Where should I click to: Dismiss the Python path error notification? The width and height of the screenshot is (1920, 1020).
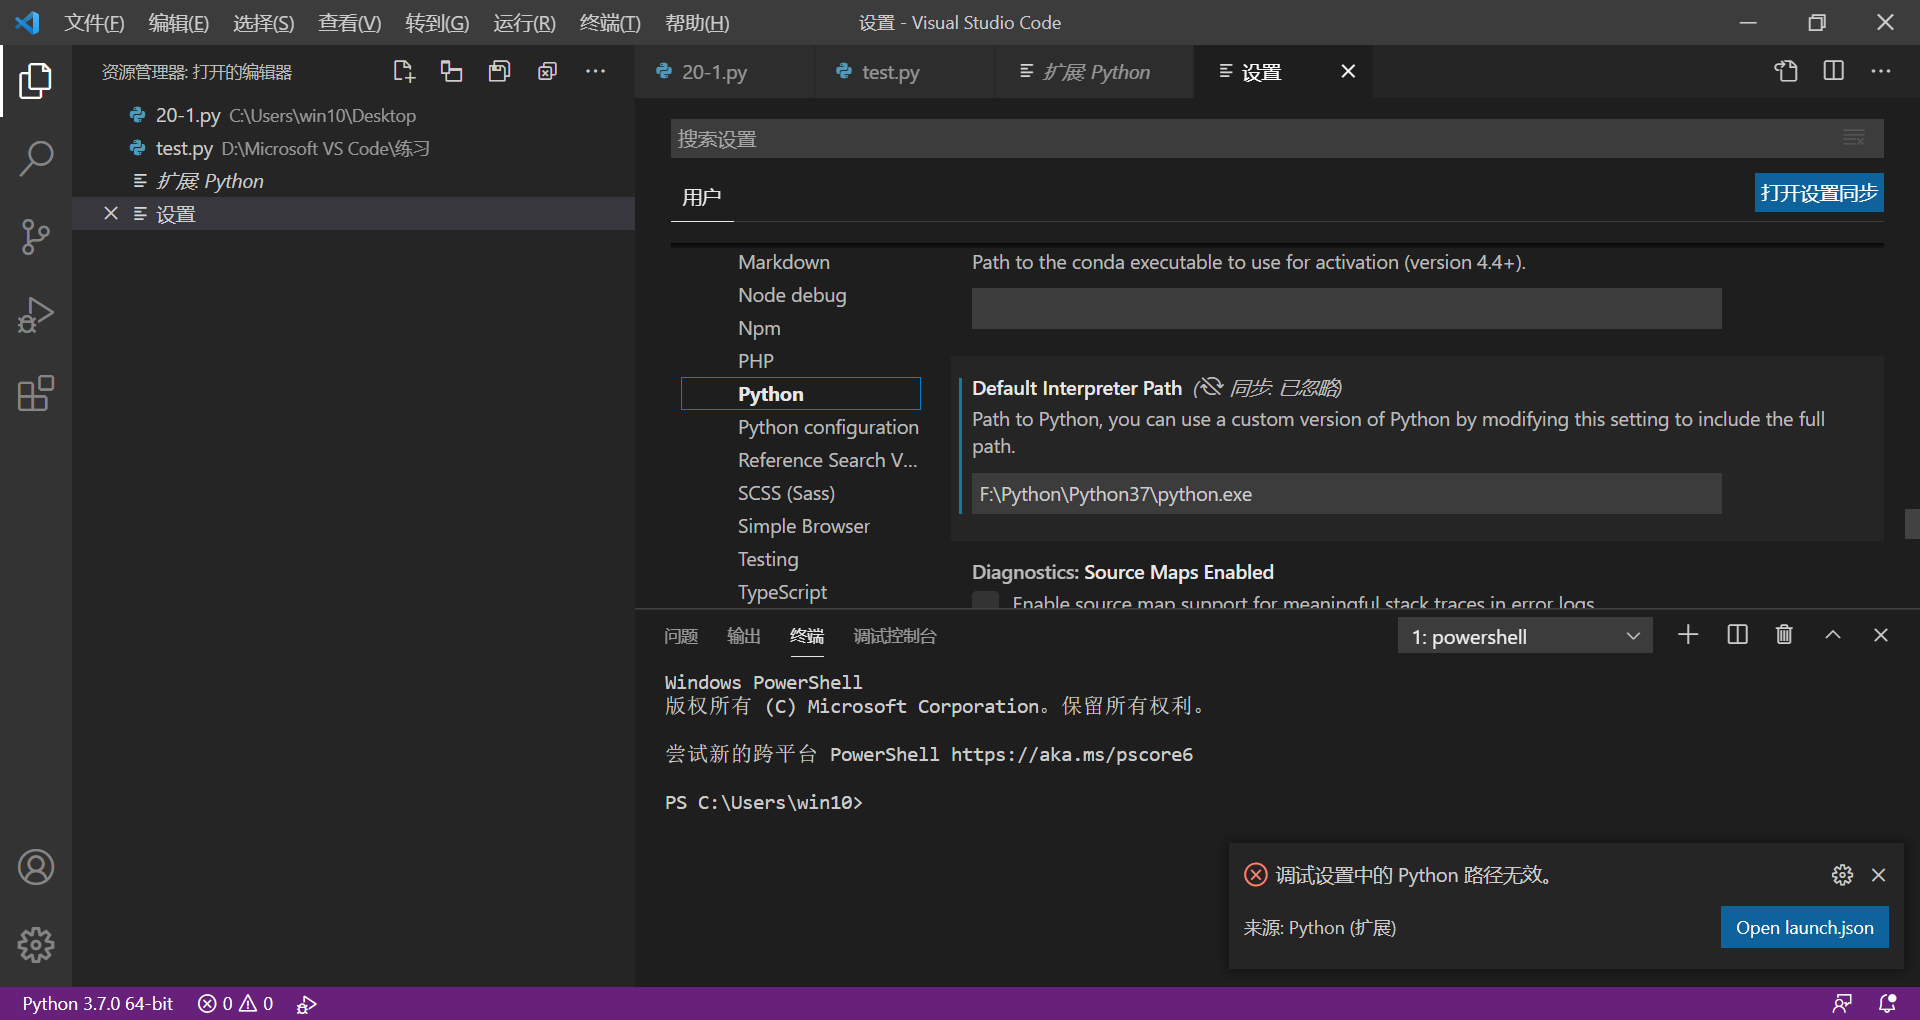click(1879, 875)
